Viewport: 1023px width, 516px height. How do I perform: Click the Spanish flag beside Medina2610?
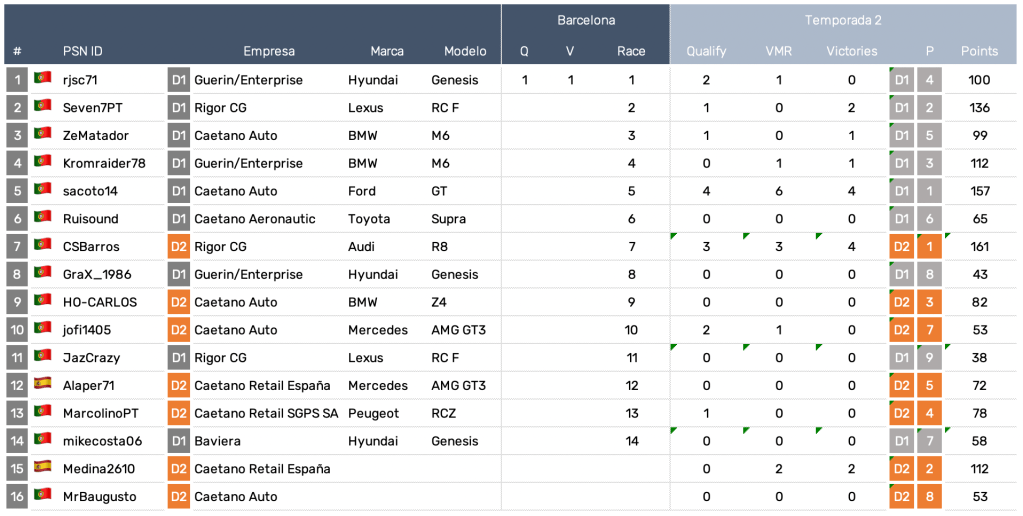click(43, 468)
